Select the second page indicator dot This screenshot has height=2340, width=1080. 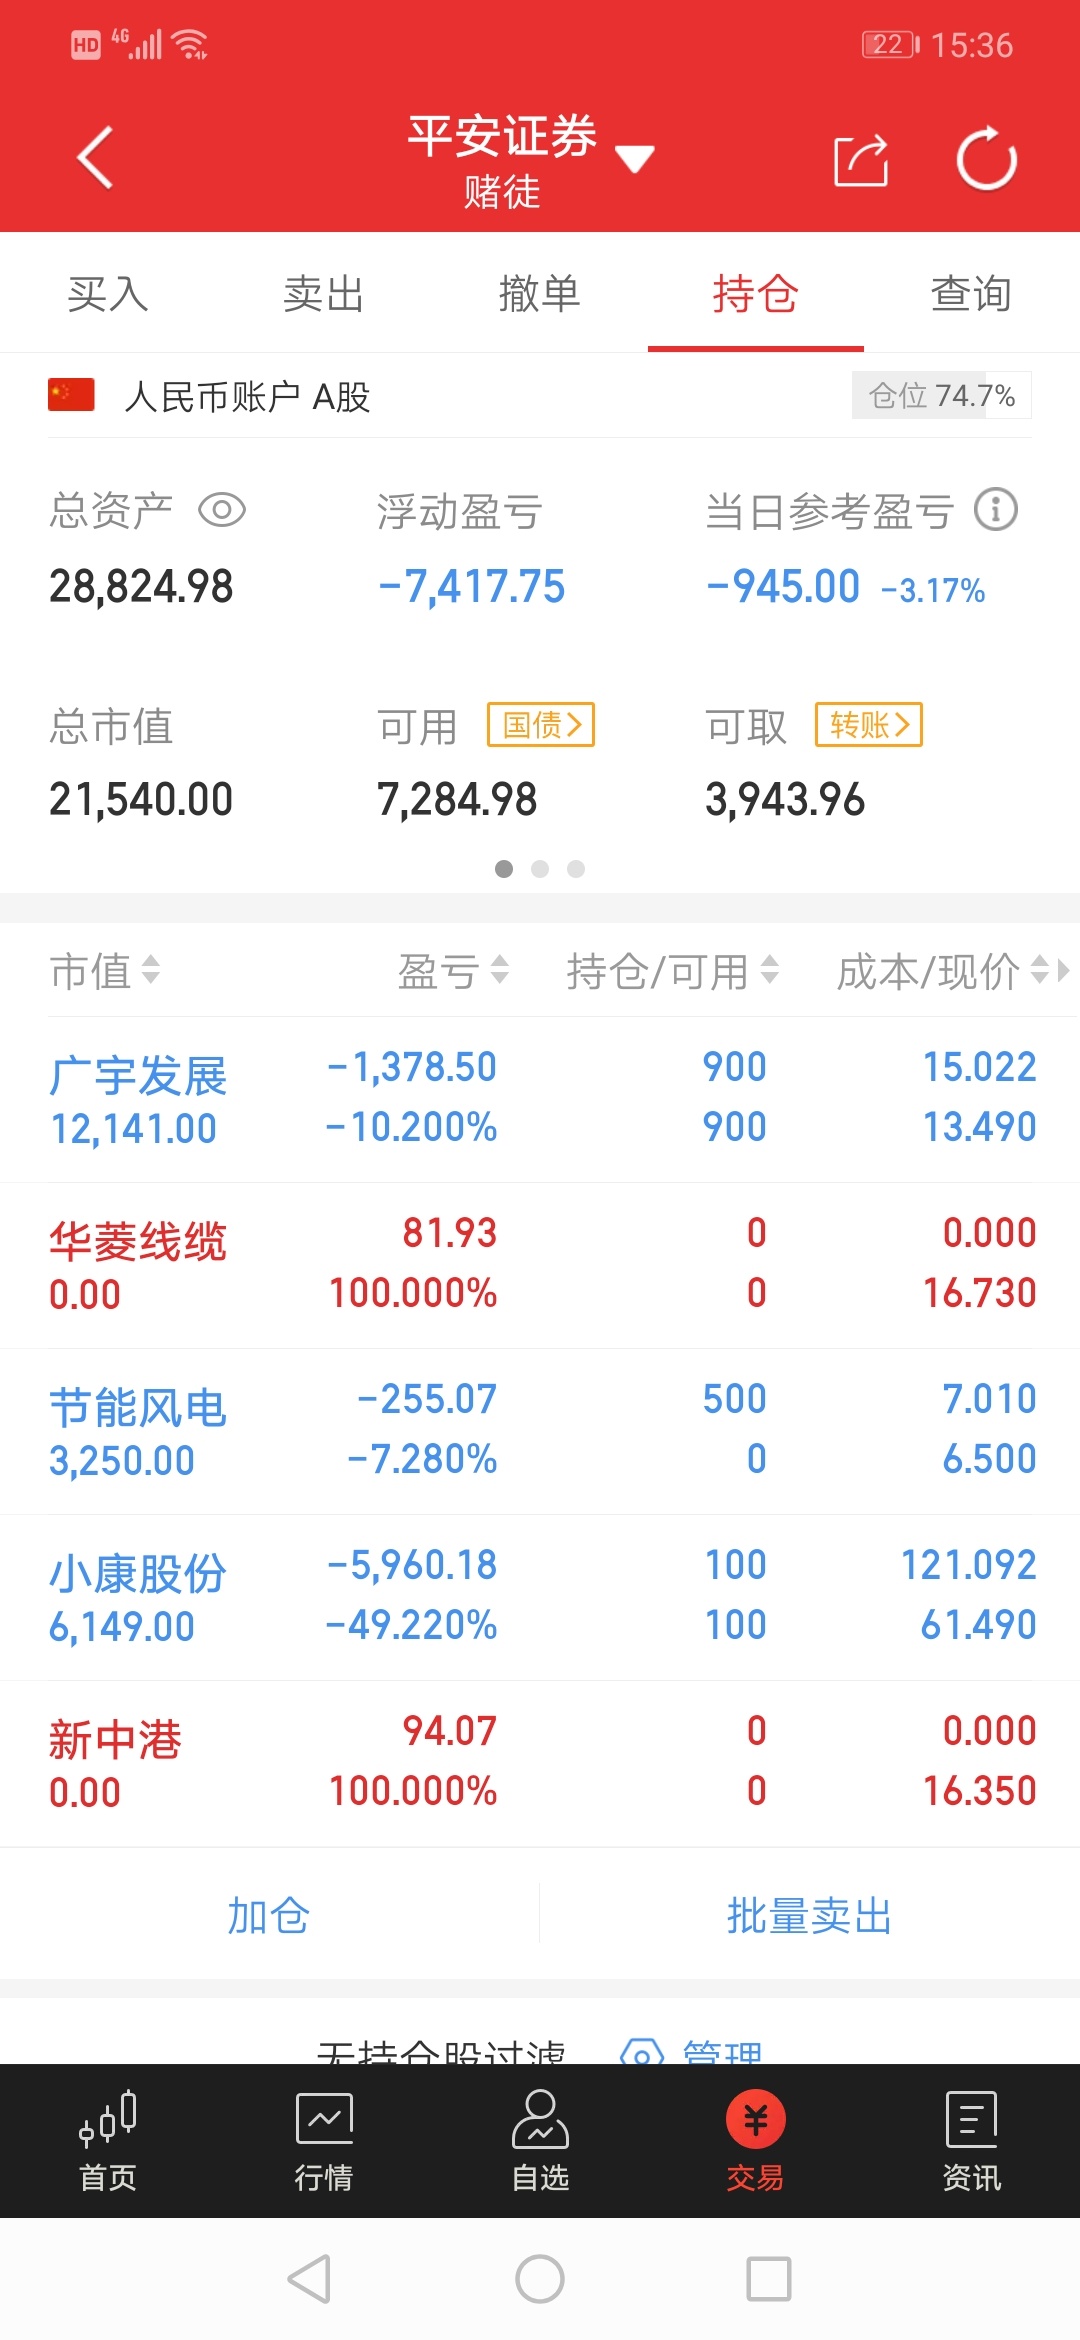click(x=540, y=869)
